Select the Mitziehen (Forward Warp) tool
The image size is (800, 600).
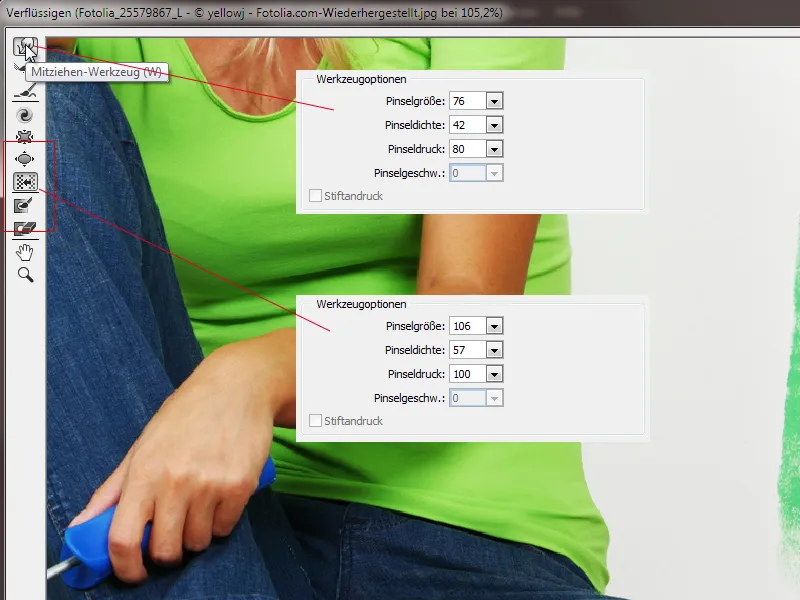[x=25, y=47]
